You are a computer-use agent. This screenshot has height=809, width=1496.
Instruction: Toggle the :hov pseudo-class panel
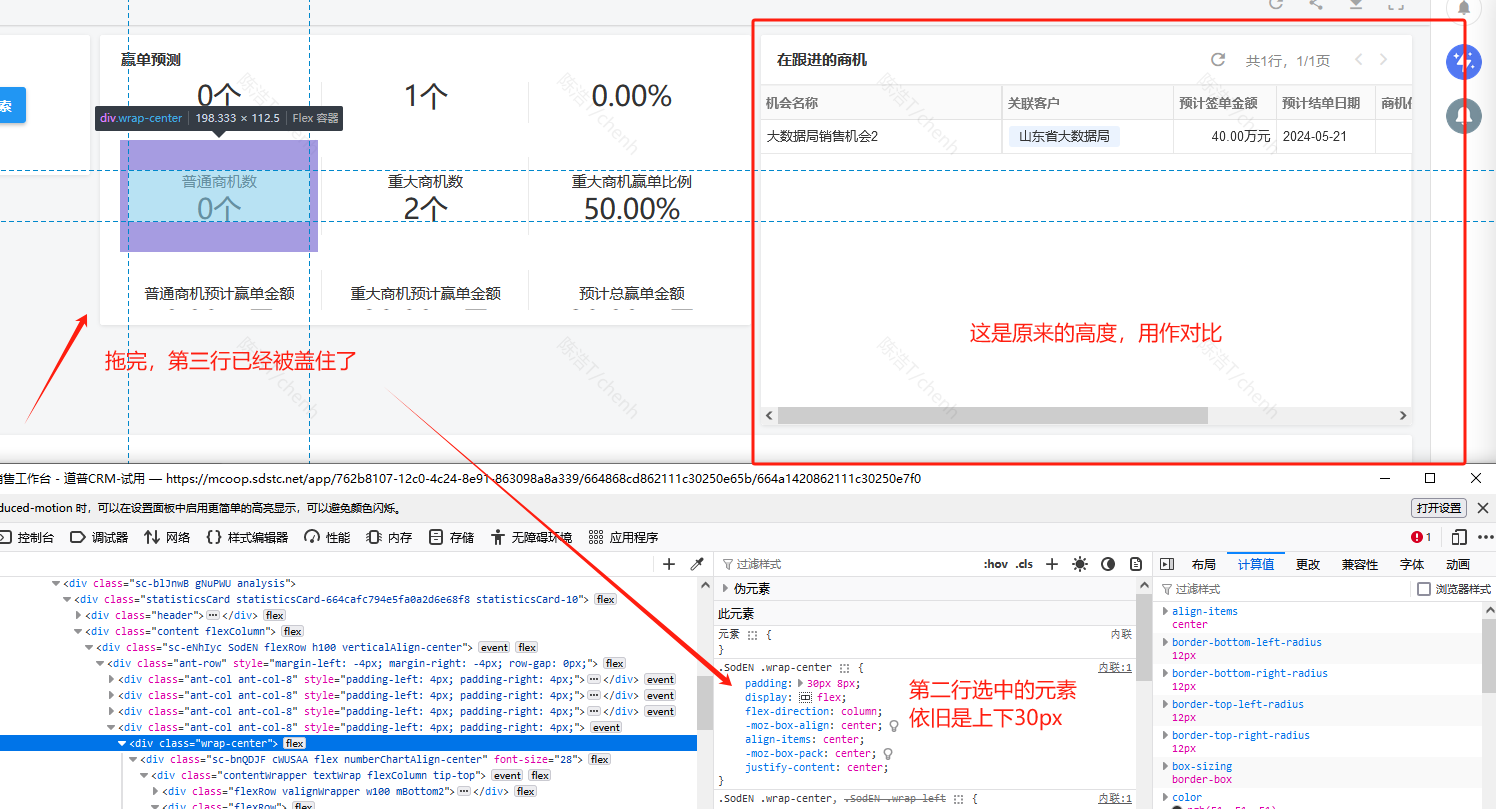coord(995,564)
